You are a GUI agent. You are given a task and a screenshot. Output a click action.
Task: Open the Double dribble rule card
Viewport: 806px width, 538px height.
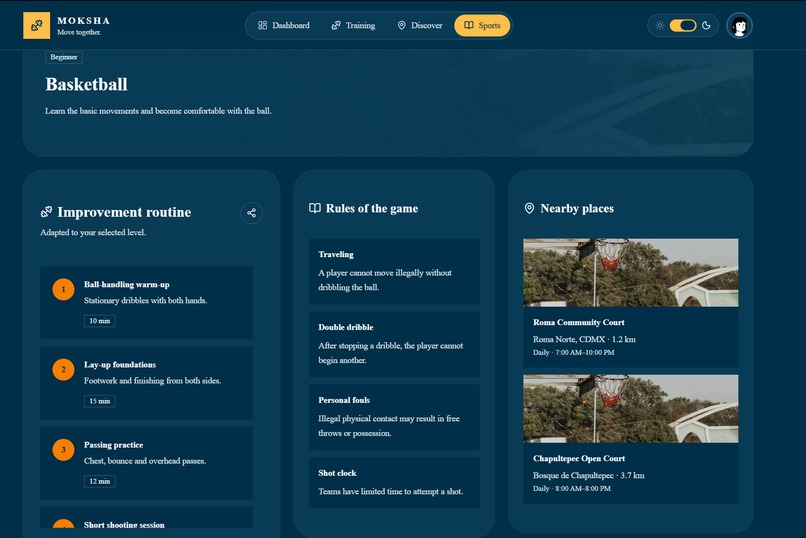394,344
